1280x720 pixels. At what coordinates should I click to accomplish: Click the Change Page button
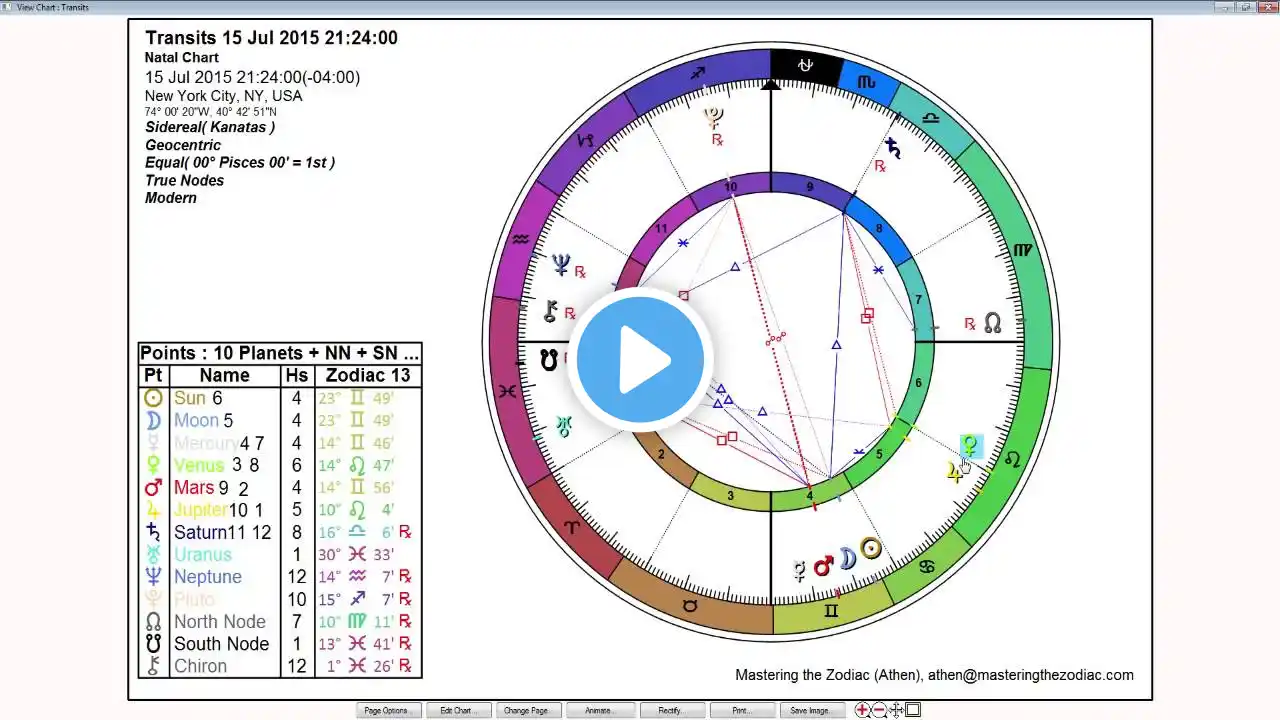[x=526, y=710]
